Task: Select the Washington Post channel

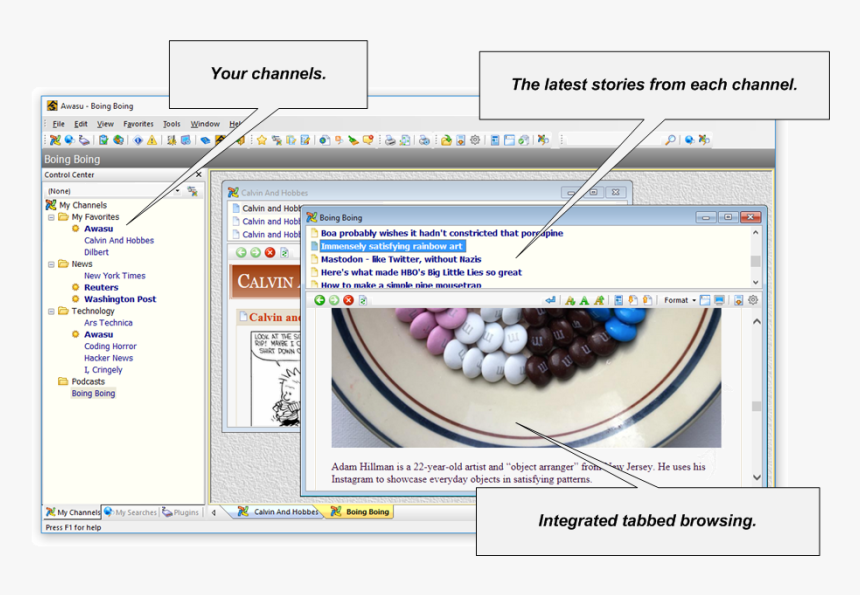Action: click(120, 299)
